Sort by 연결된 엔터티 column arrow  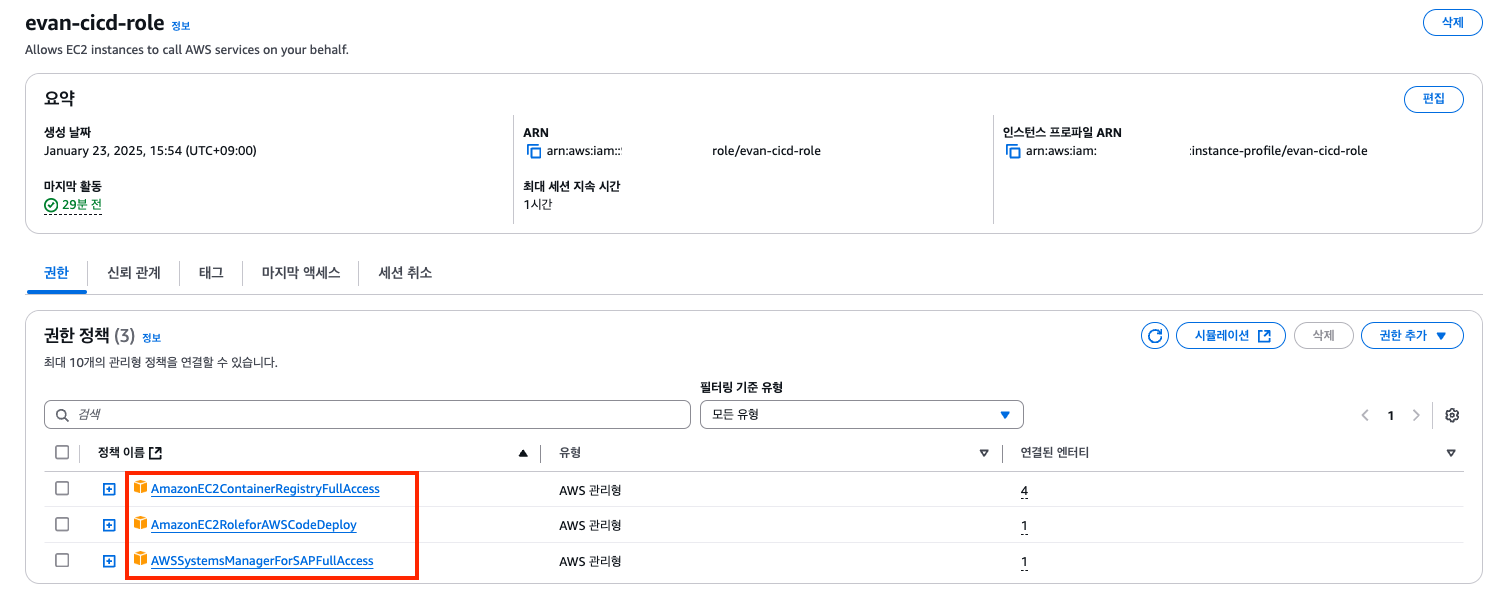click(x=1451, y=453)
